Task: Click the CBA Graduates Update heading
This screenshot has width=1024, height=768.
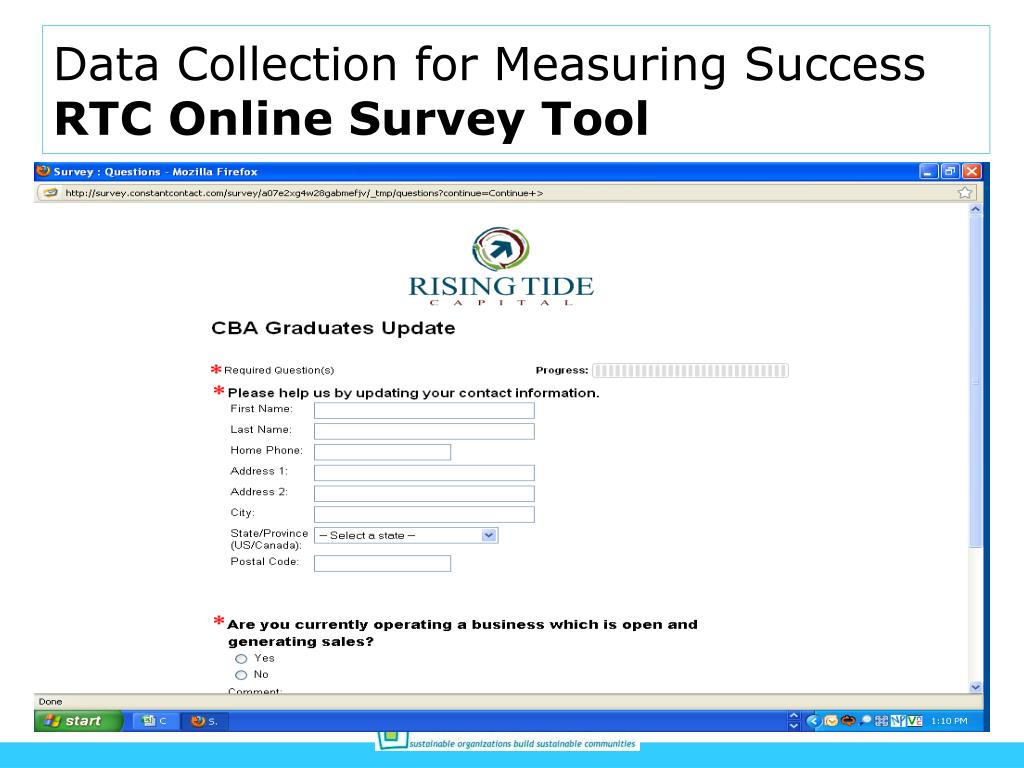Action: [x=333, y=328]
